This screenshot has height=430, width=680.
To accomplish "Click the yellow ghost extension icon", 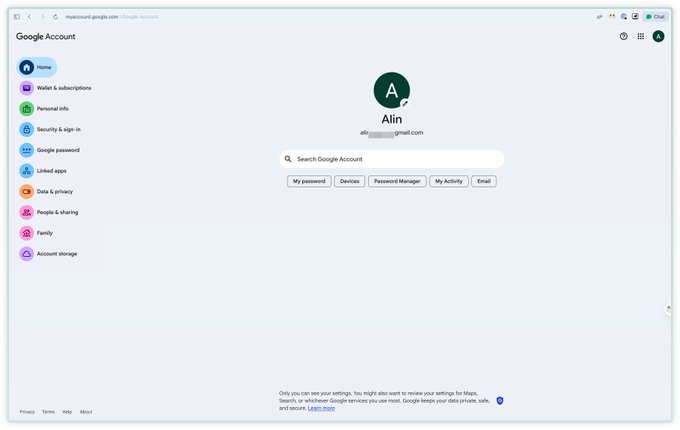I will point(612,16).
